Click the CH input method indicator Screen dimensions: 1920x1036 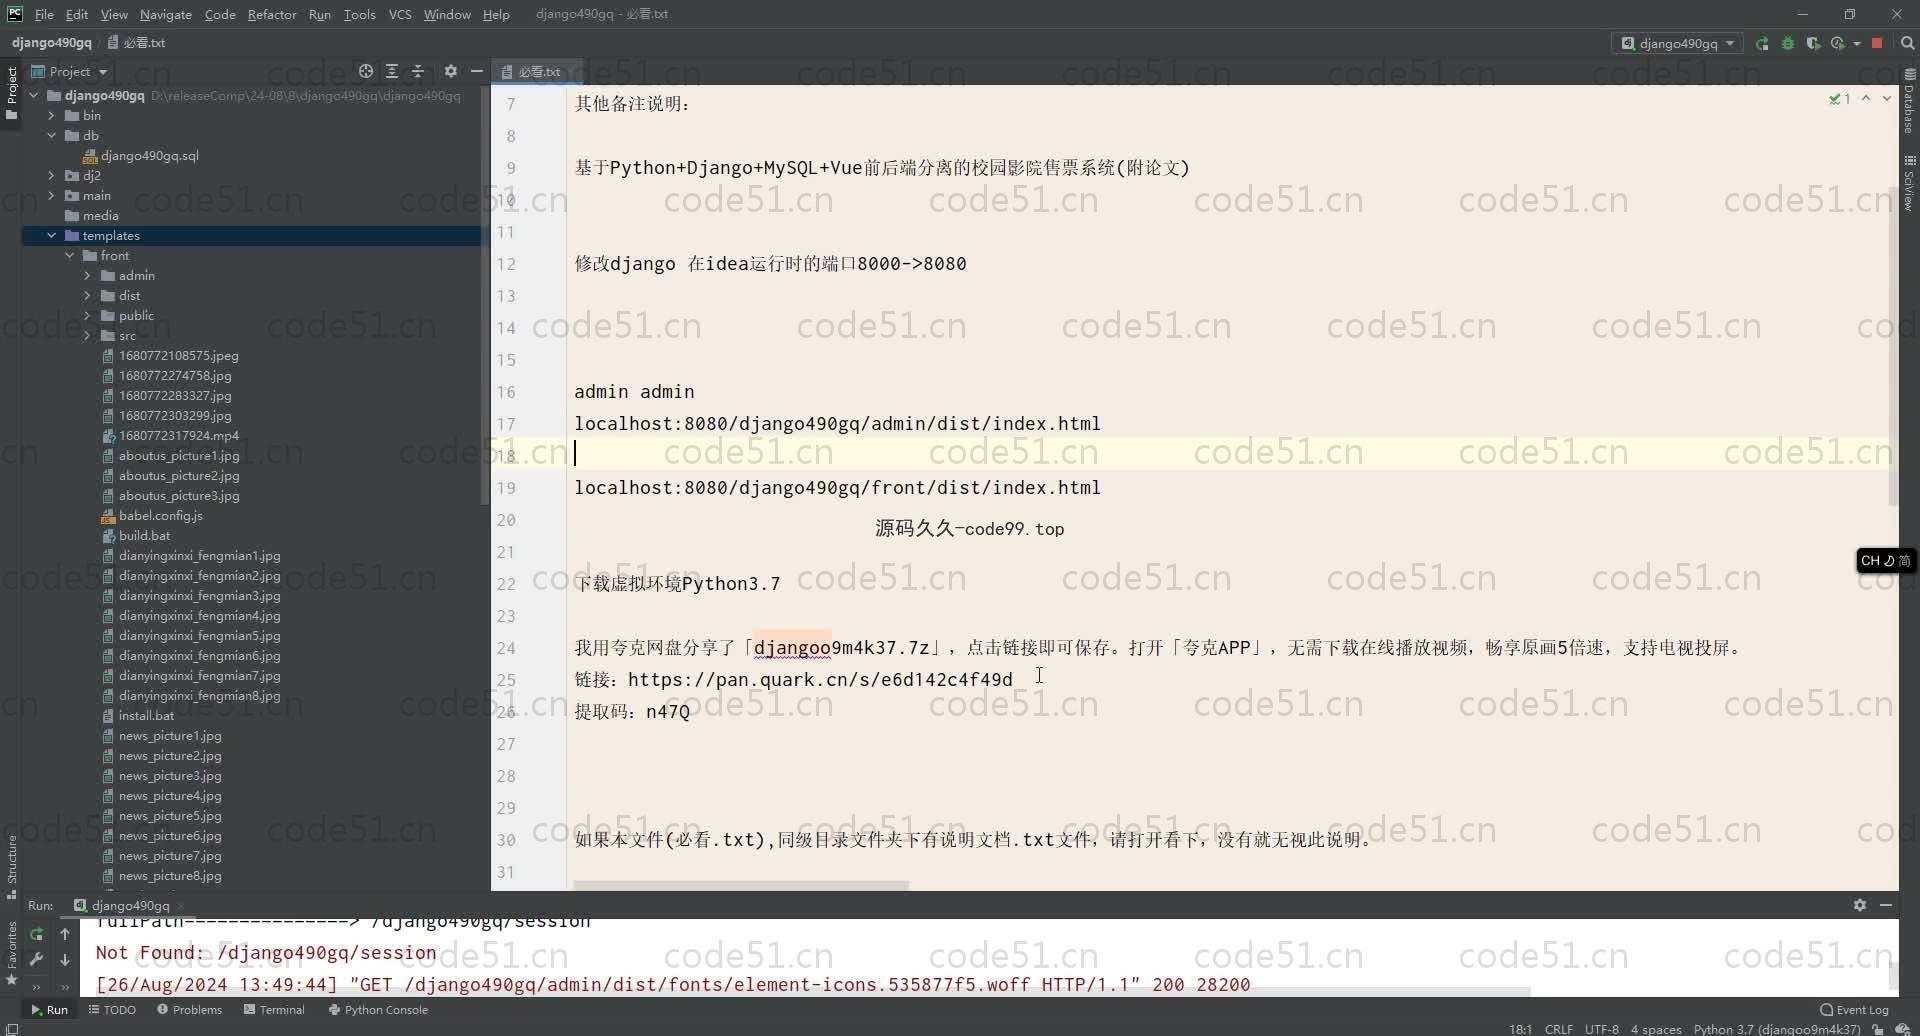point(1885,561)
